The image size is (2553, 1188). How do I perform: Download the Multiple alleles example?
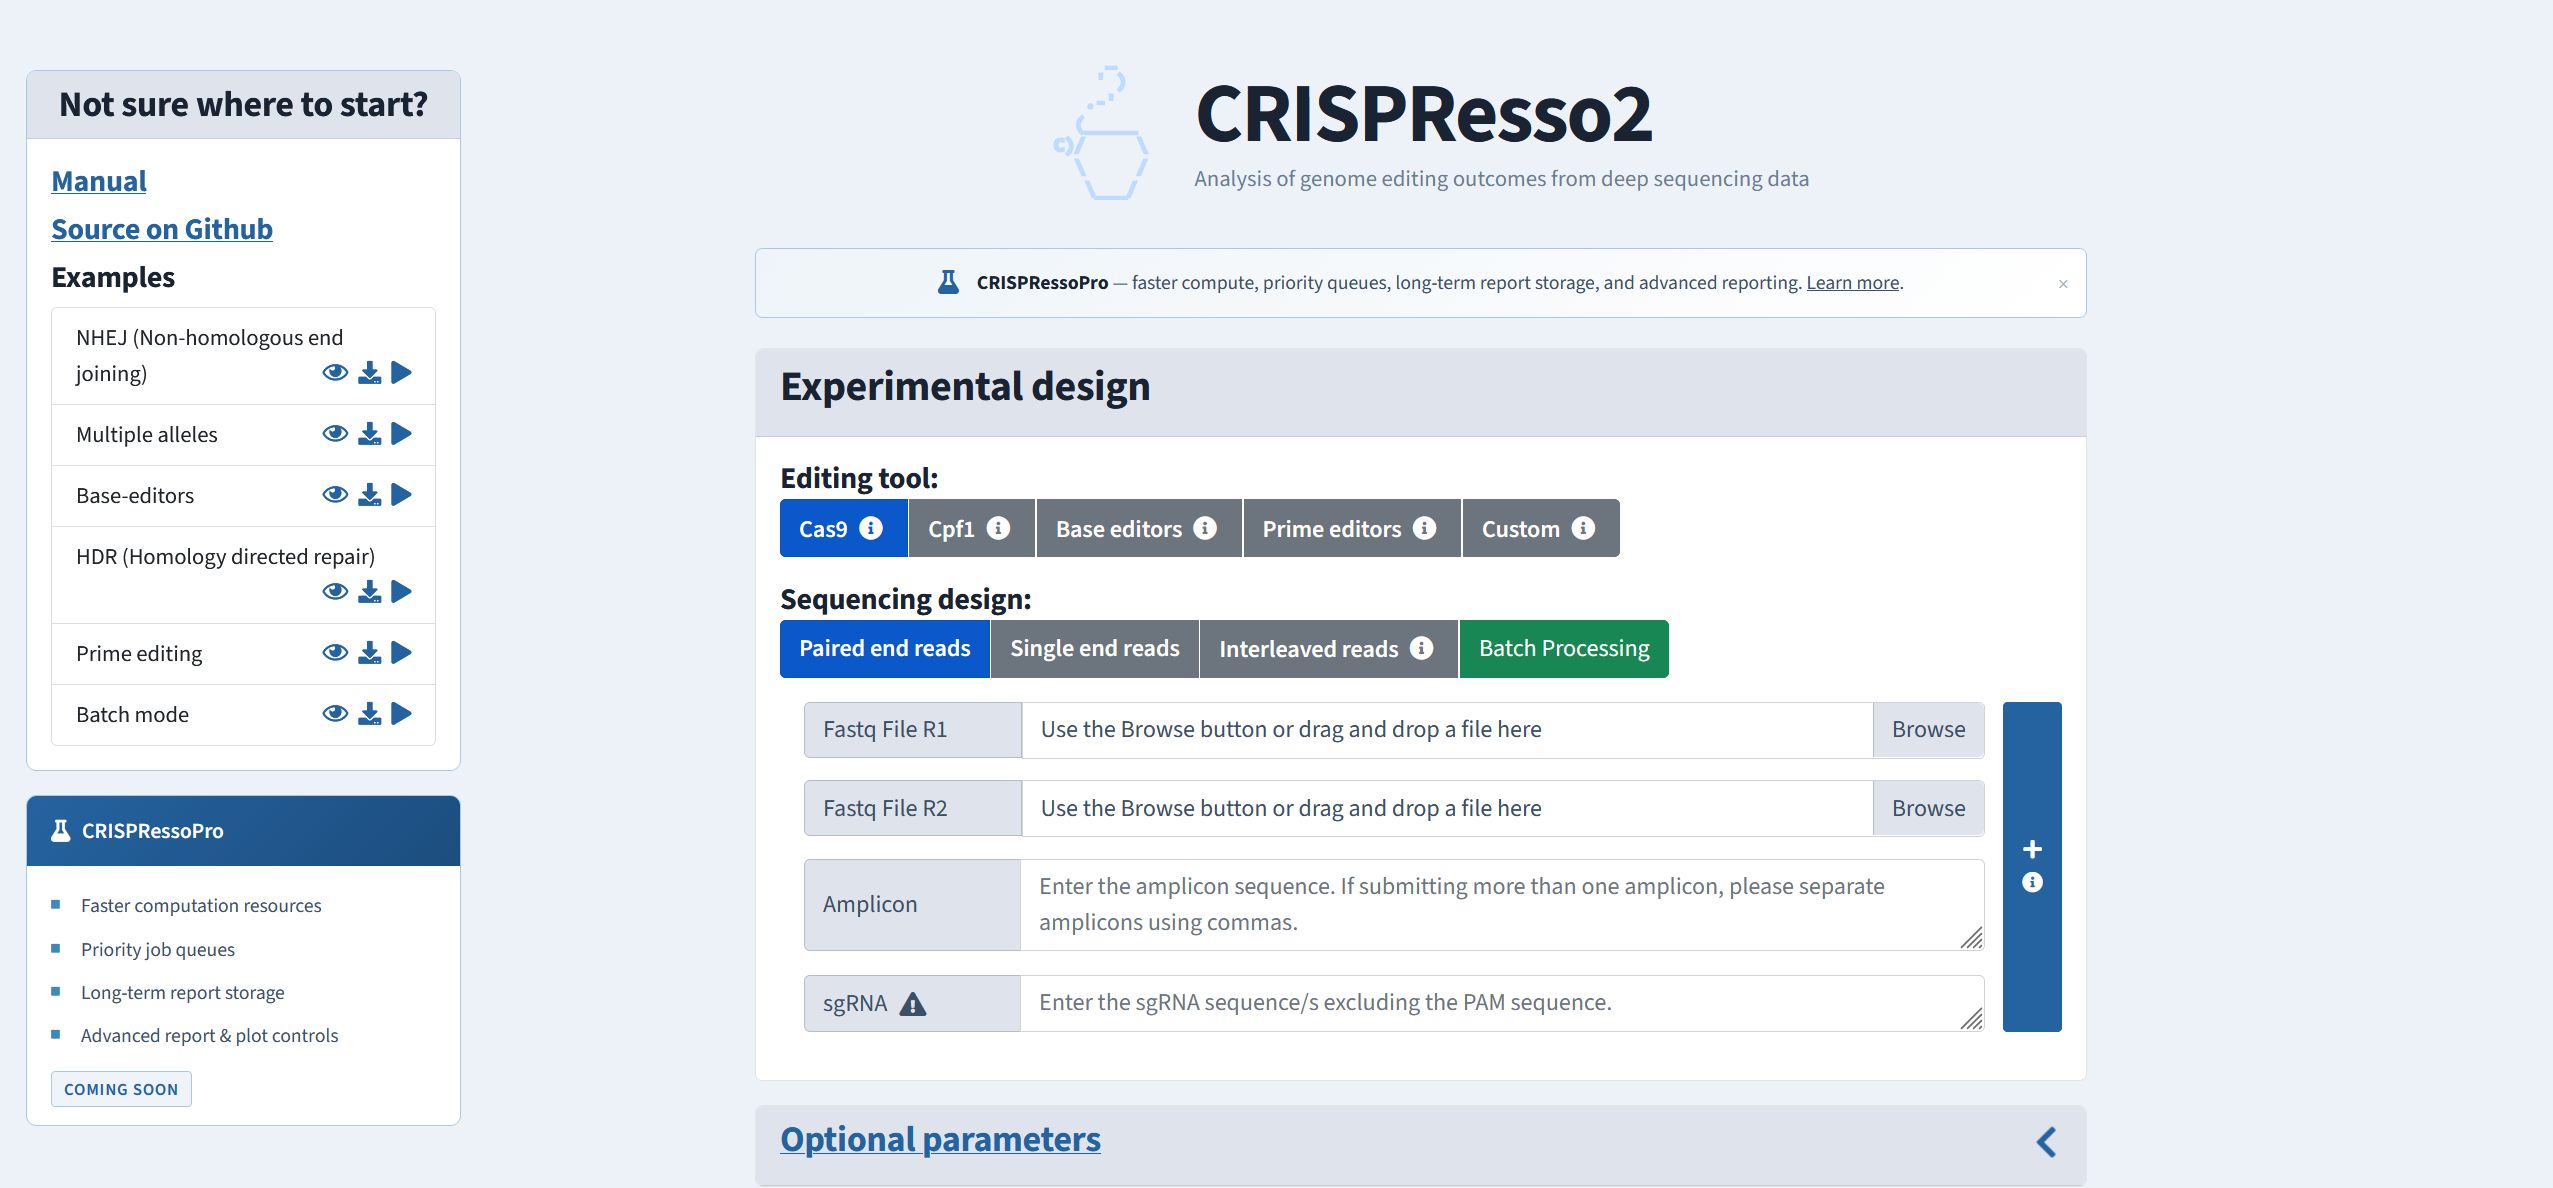(368, 433)
